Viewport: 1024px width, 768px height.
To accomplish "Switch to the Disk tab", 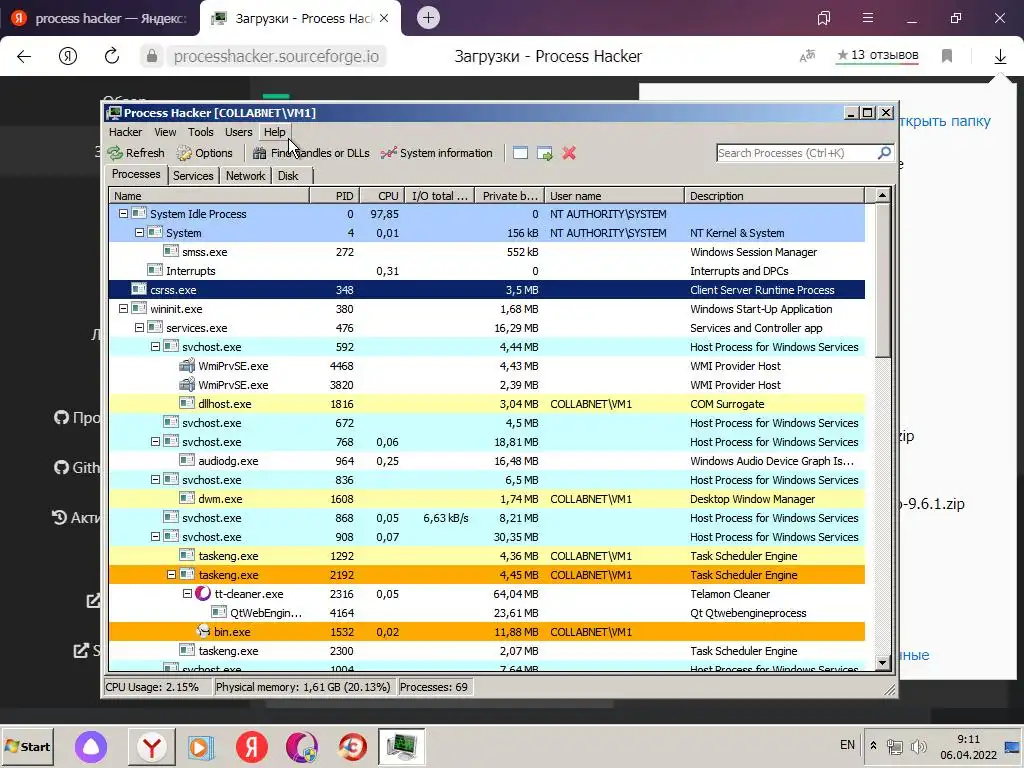I will 288,176.
